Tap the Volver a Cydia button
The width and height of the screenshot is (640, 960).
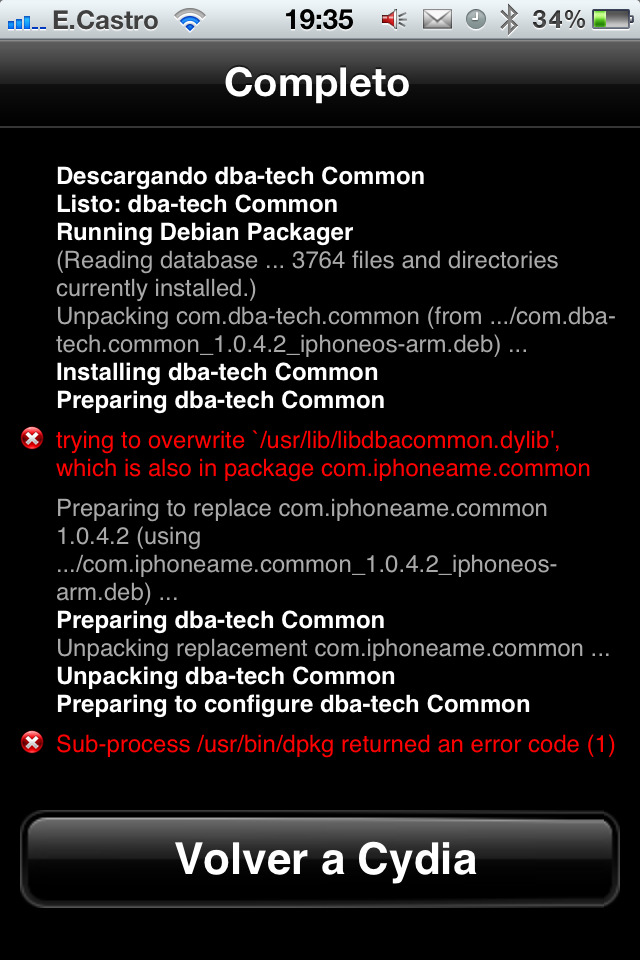coord(320,858)
